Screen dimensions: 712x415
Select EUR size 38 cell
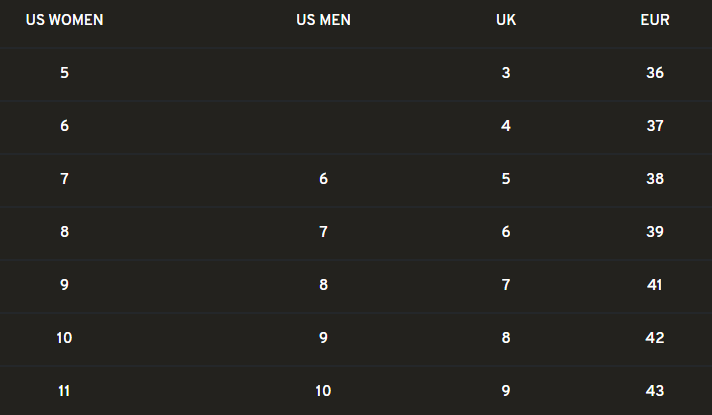(x=655, y=179)
